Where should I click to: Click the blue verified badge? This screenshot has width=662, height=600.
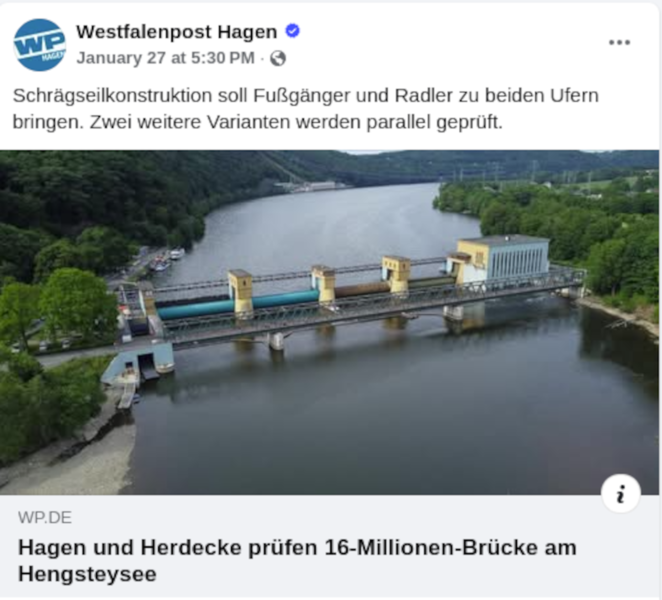click(293, 31)
